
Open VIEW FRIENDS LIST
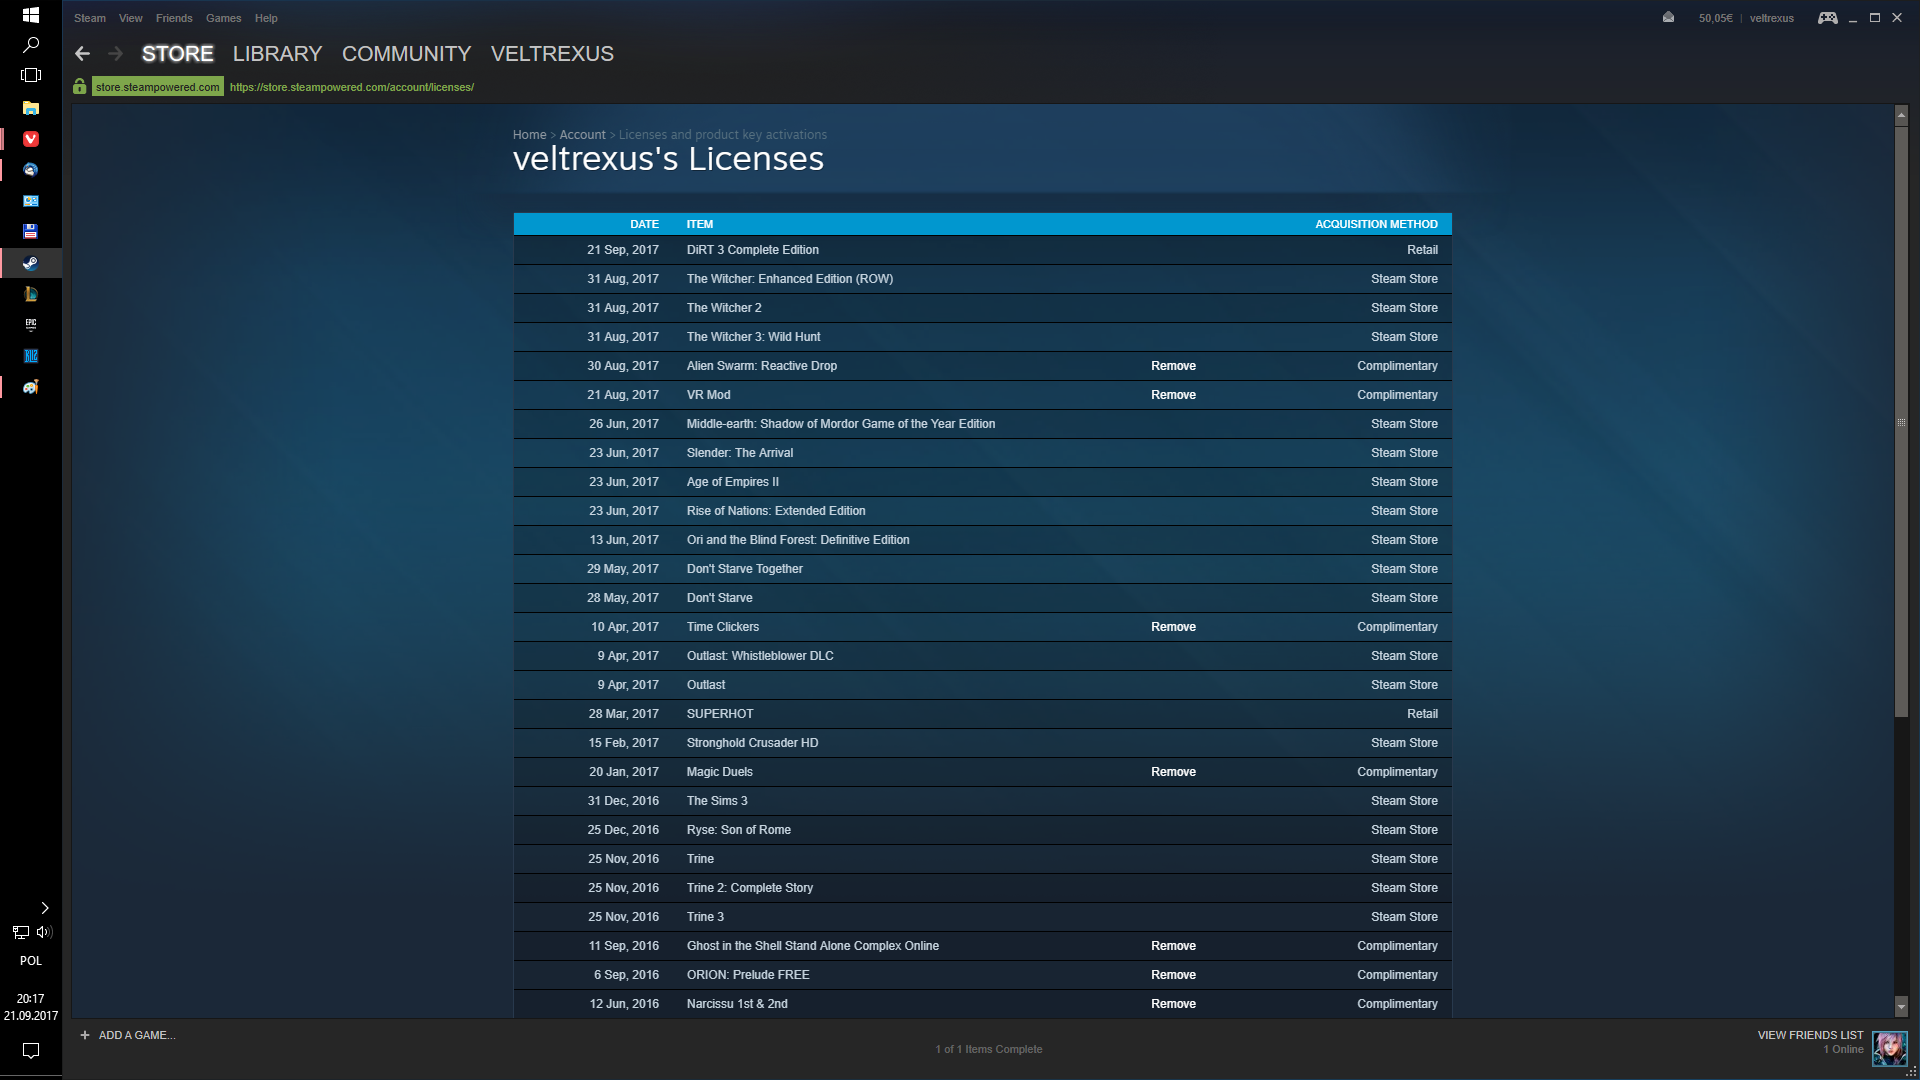tap(1810, 1035)
